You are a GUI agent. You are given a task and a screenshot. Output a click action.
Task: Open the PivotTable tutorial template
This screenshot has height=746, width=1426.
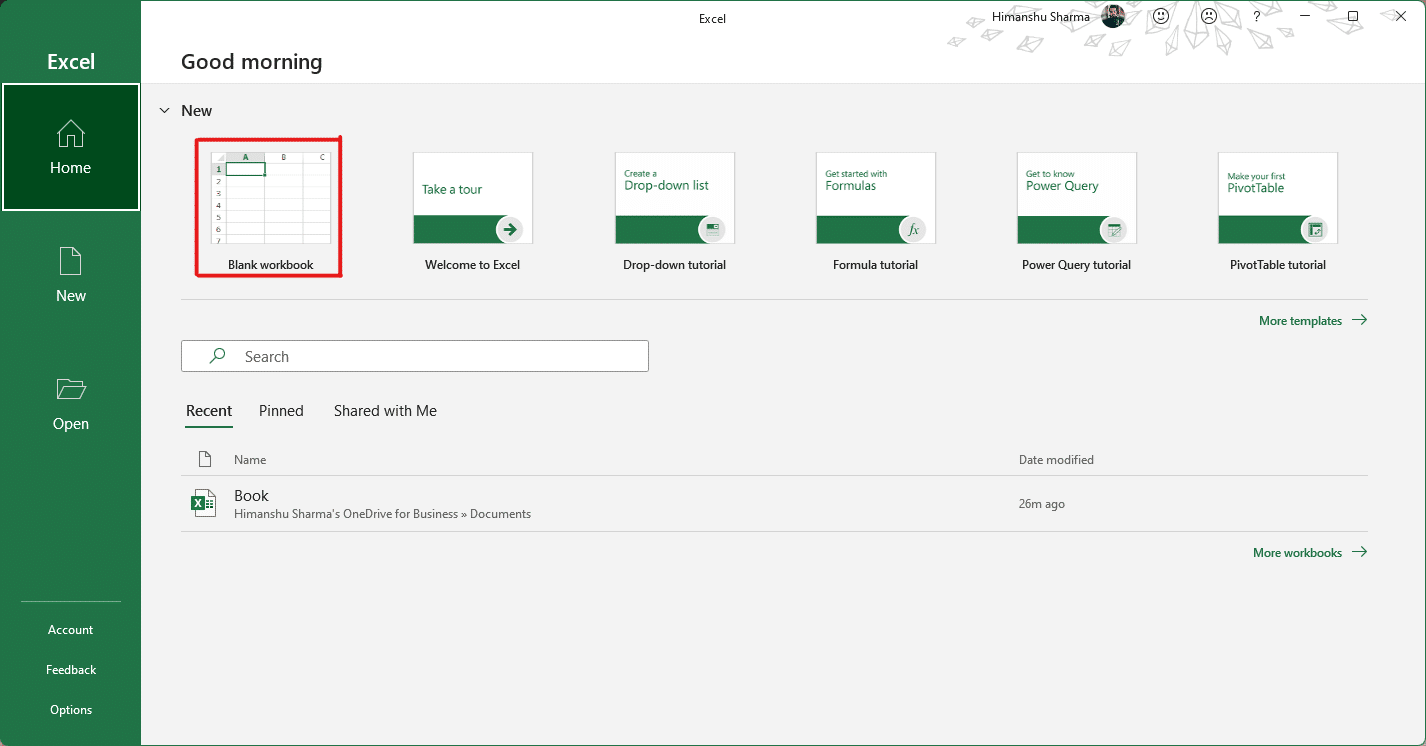tap(1277, 212)
